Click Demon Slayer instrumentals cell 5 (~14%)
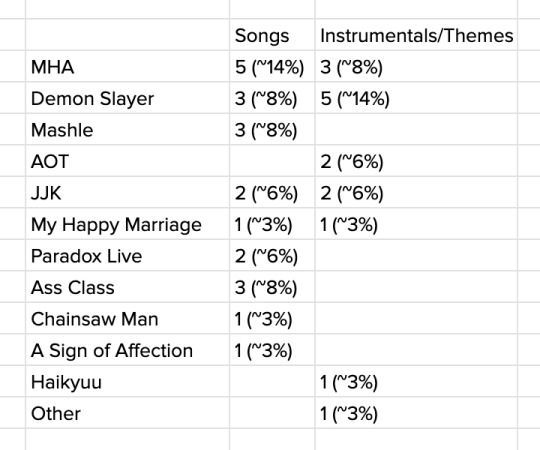 pyautogui.click(x=416, y=98)
